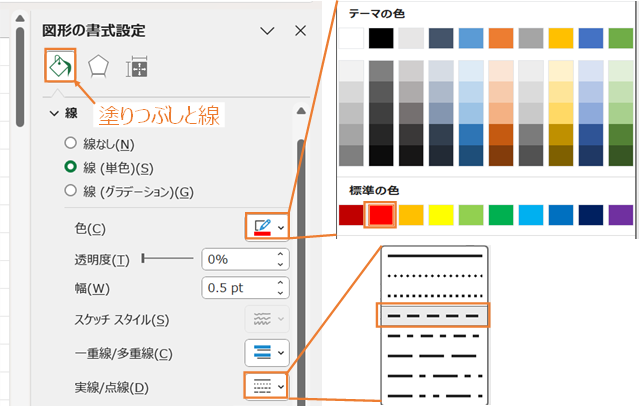Increase the 透明度 value with up arrow
Image resolution: width=640 pixels, height=407 pixels.
click(280, 254)
